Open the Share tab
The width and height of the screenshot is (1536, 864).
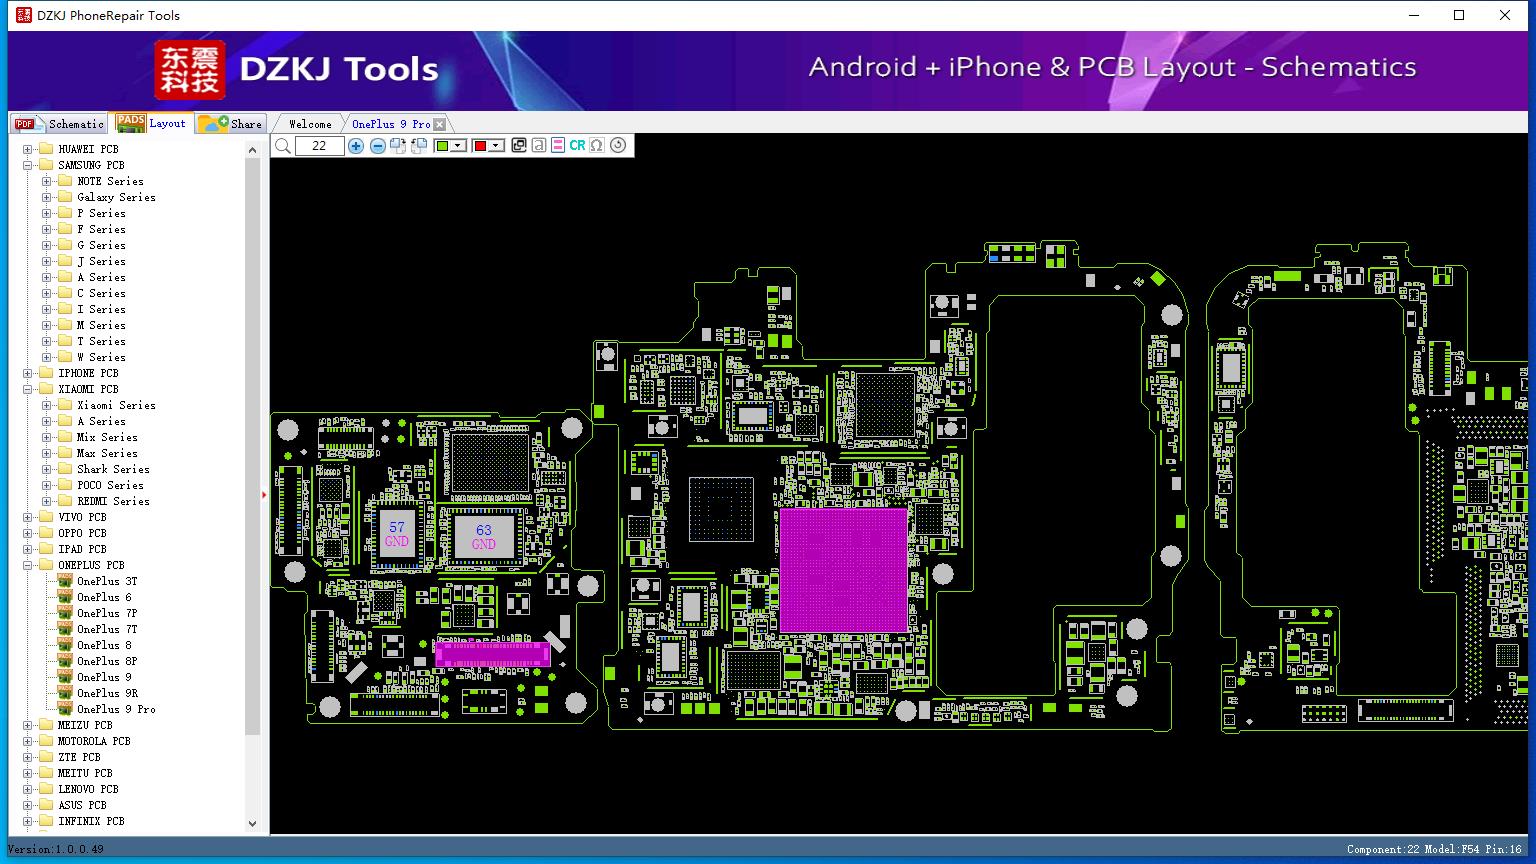click(x=230, y=124)
